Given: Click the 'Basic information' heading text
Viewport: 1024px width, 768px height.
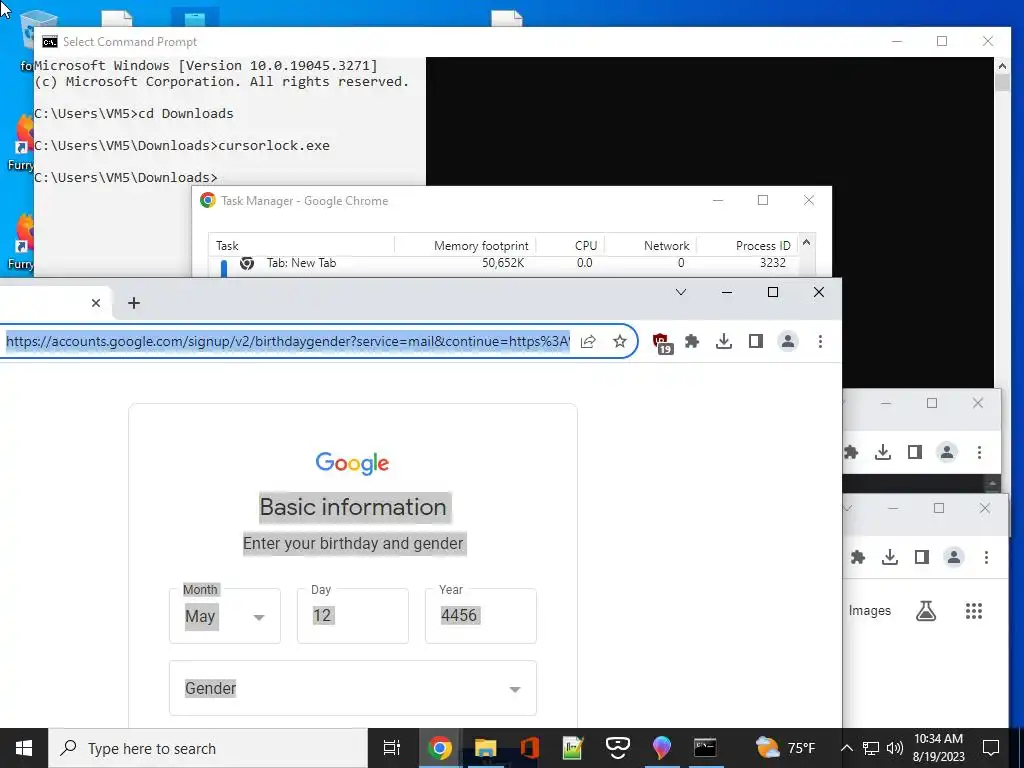Looking at the screenshot, I should coord(353,507).
